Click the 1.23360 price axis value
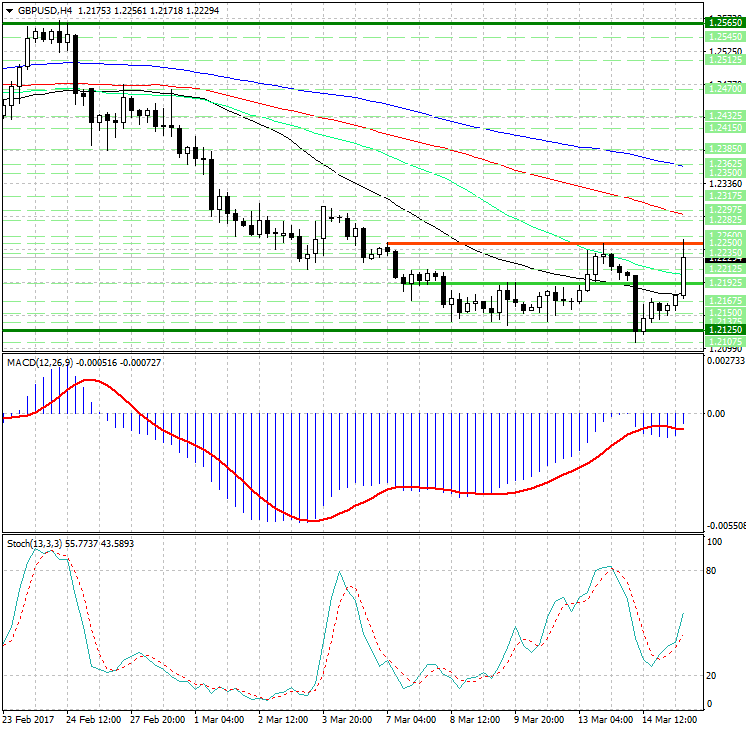This screenshot has width=746, height=731. click(x=725, y=184)
